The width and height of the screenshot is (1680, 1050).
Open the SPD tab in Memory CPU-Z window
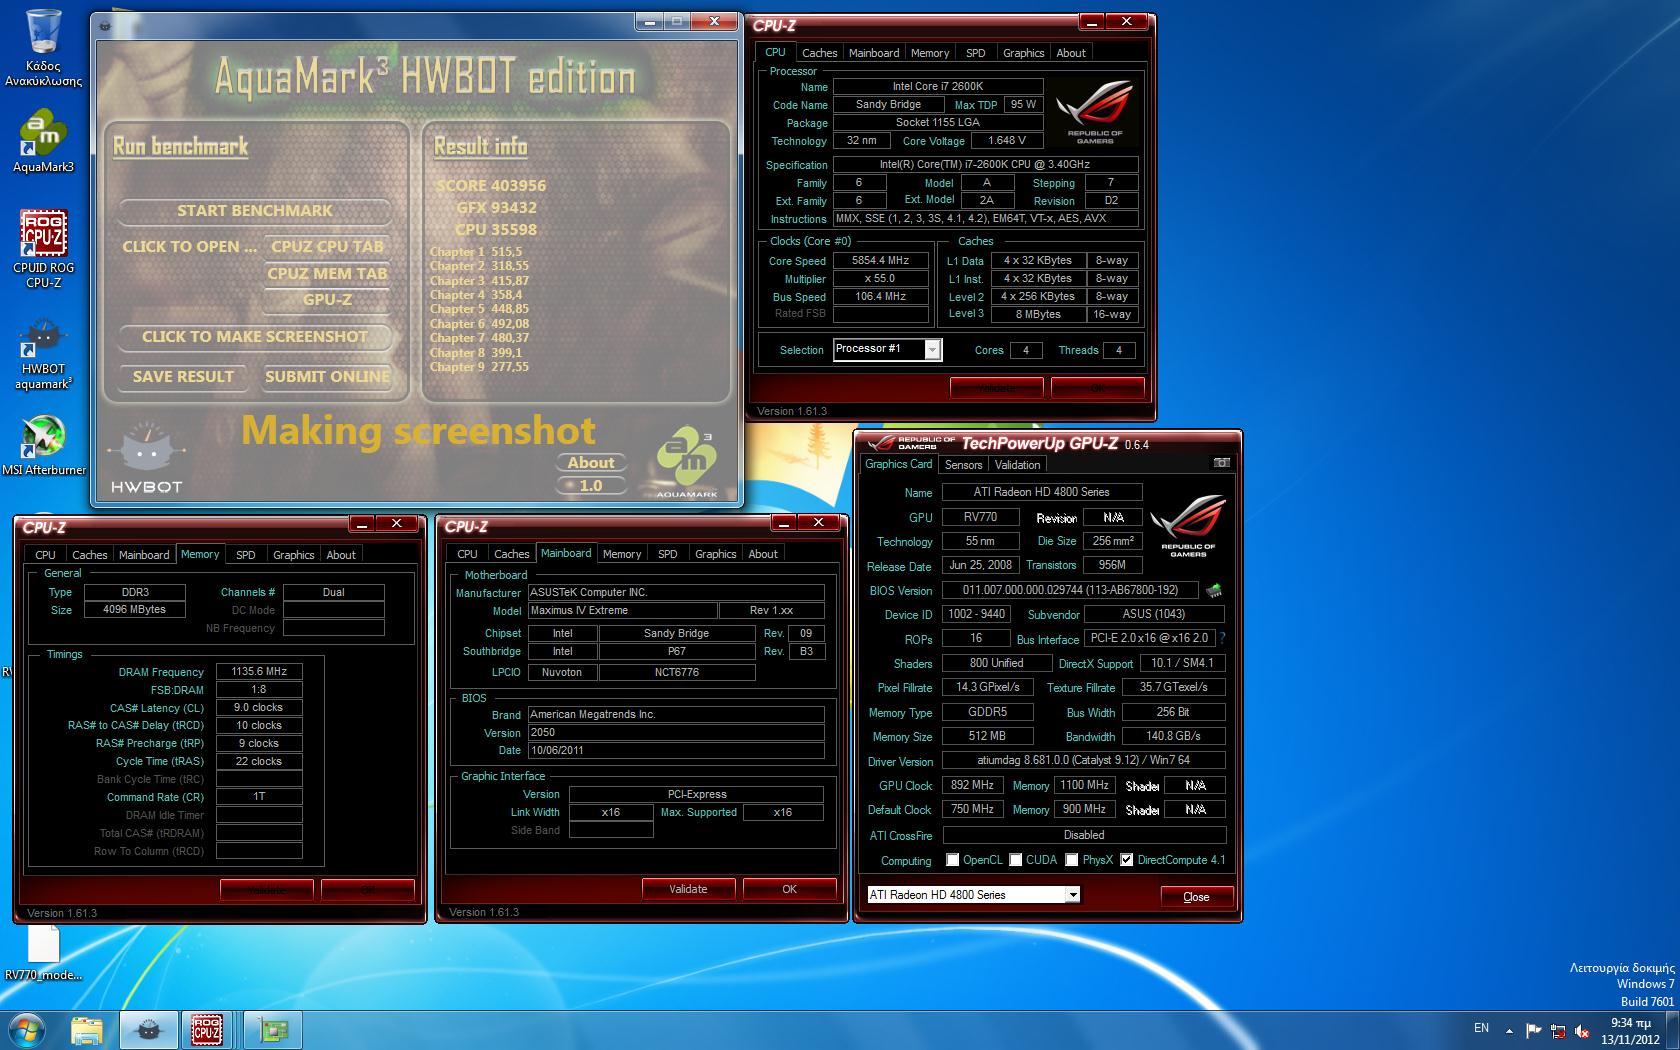[x=246, y=555]
